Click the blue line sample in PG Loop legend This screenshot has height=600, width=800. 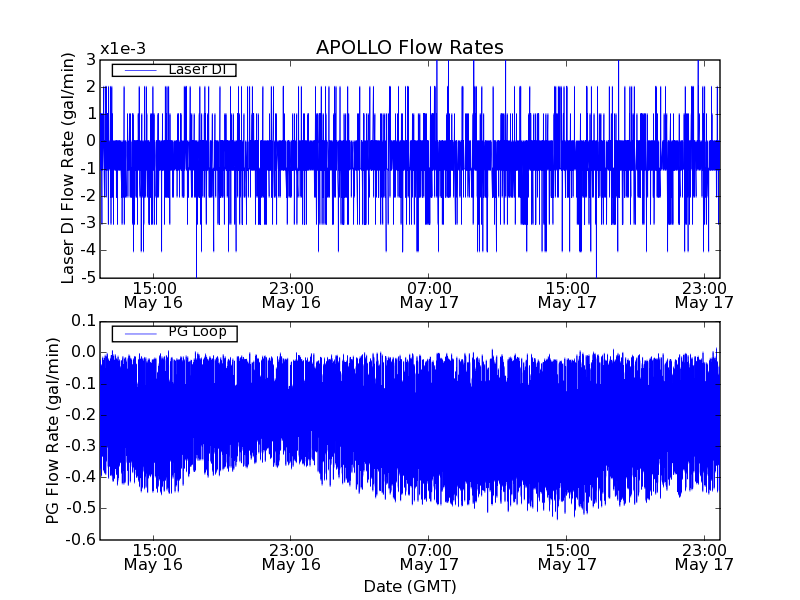coord(138,333)
